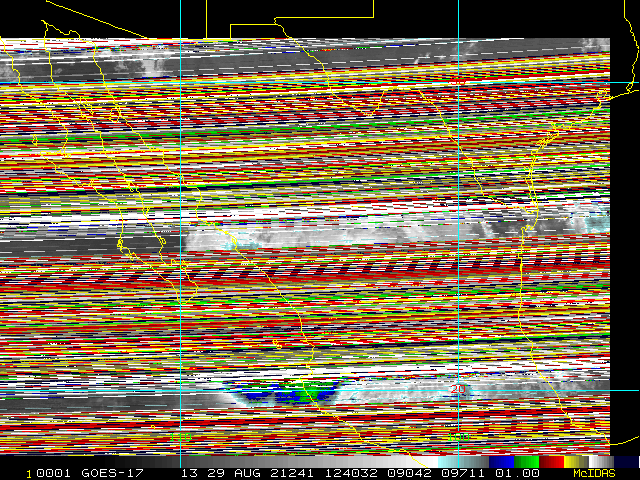The image size is (640, 480).
Task: Pick the yellow segment of the color bar
Action: 576,462
